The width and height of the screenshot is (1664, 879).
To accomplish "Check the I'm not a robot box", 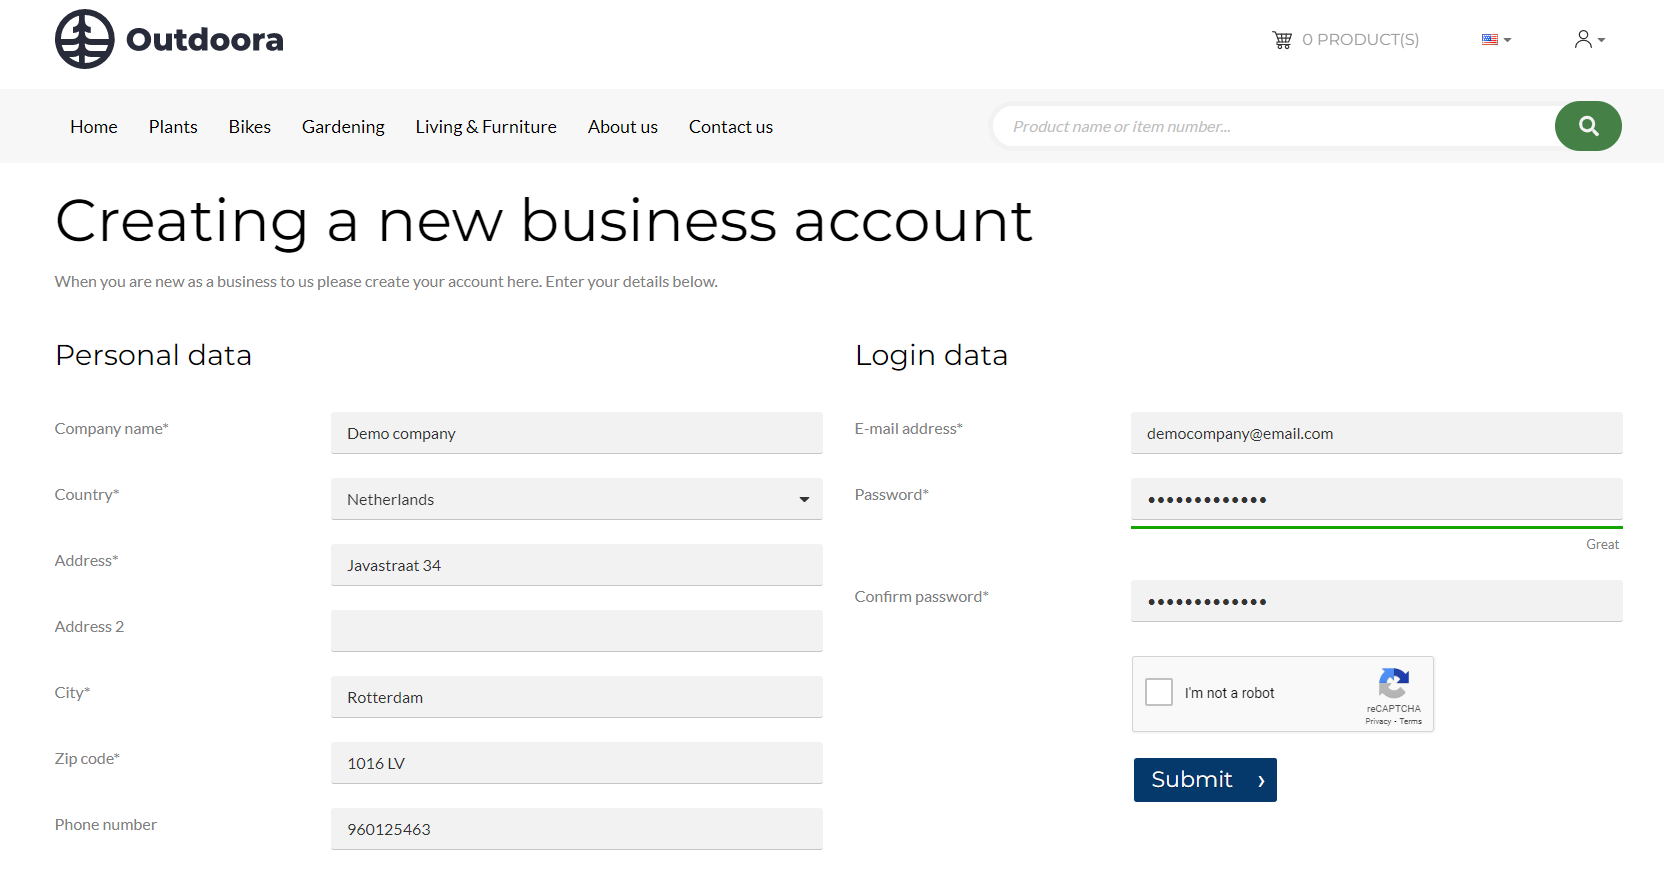I will click(x=1159, y=692).
